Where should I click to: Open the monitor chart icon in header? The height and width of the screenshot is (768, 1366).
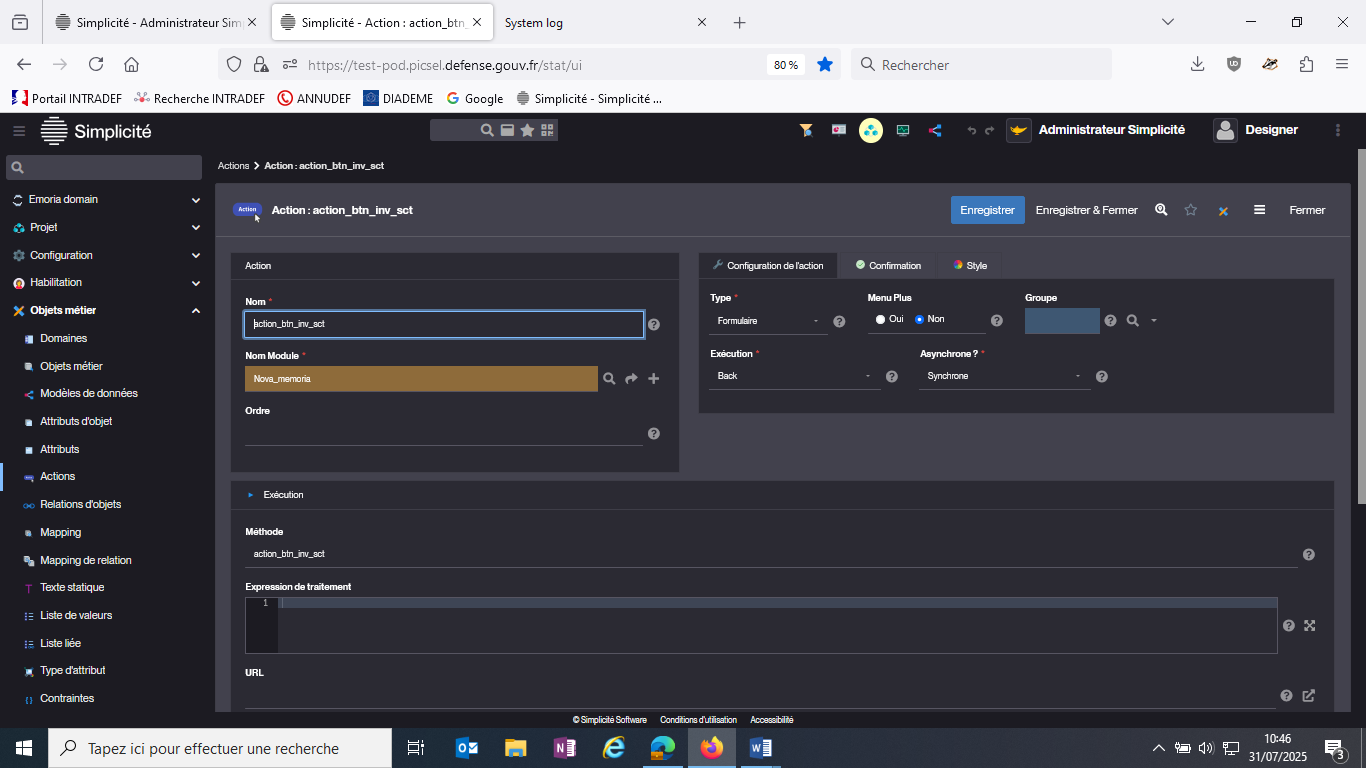click(903, 130)
